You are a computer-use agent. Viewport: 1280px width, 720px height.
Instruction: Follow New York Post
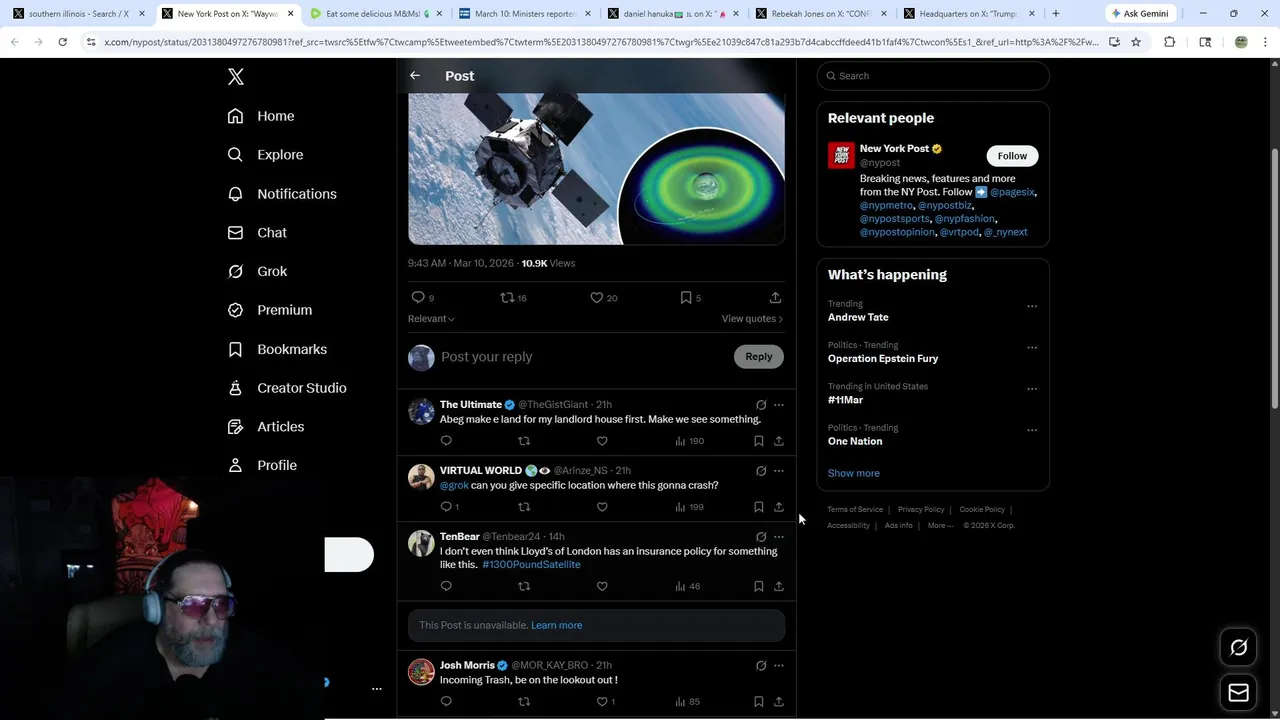[x=1012, y=156]
